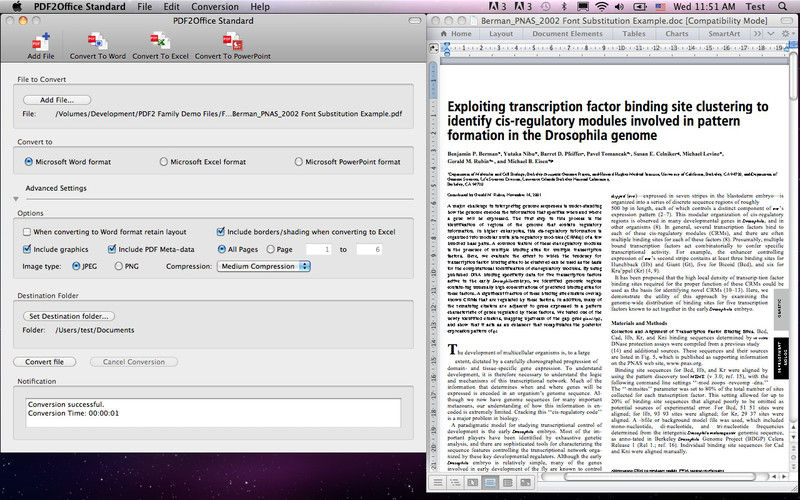This screenshot has height=500, width=800.
Task: Switch Word to Outline view
Action: point(455,482)
